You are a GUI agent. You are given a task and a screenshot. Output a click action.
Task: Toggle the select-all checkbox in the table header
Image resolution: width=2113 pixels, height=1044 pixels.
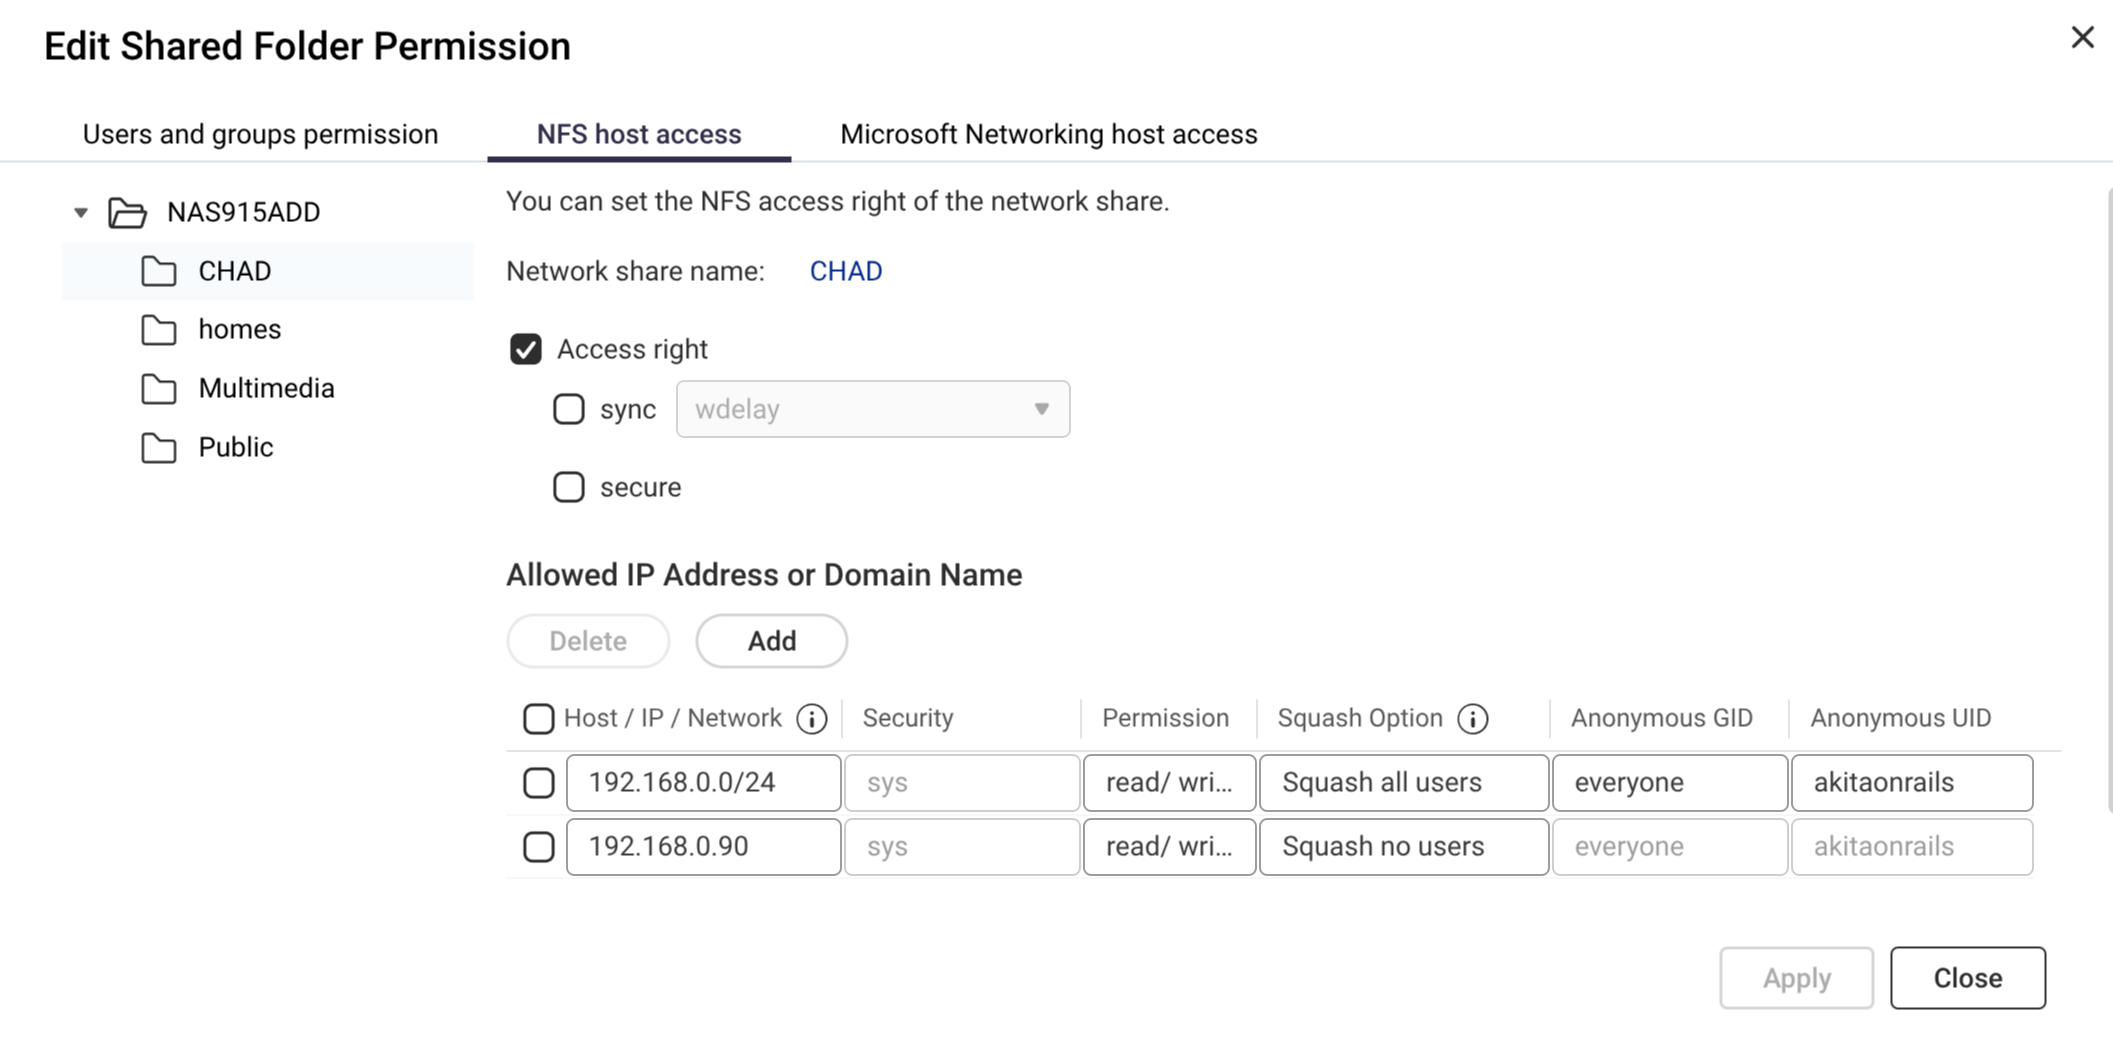(539, 719)
